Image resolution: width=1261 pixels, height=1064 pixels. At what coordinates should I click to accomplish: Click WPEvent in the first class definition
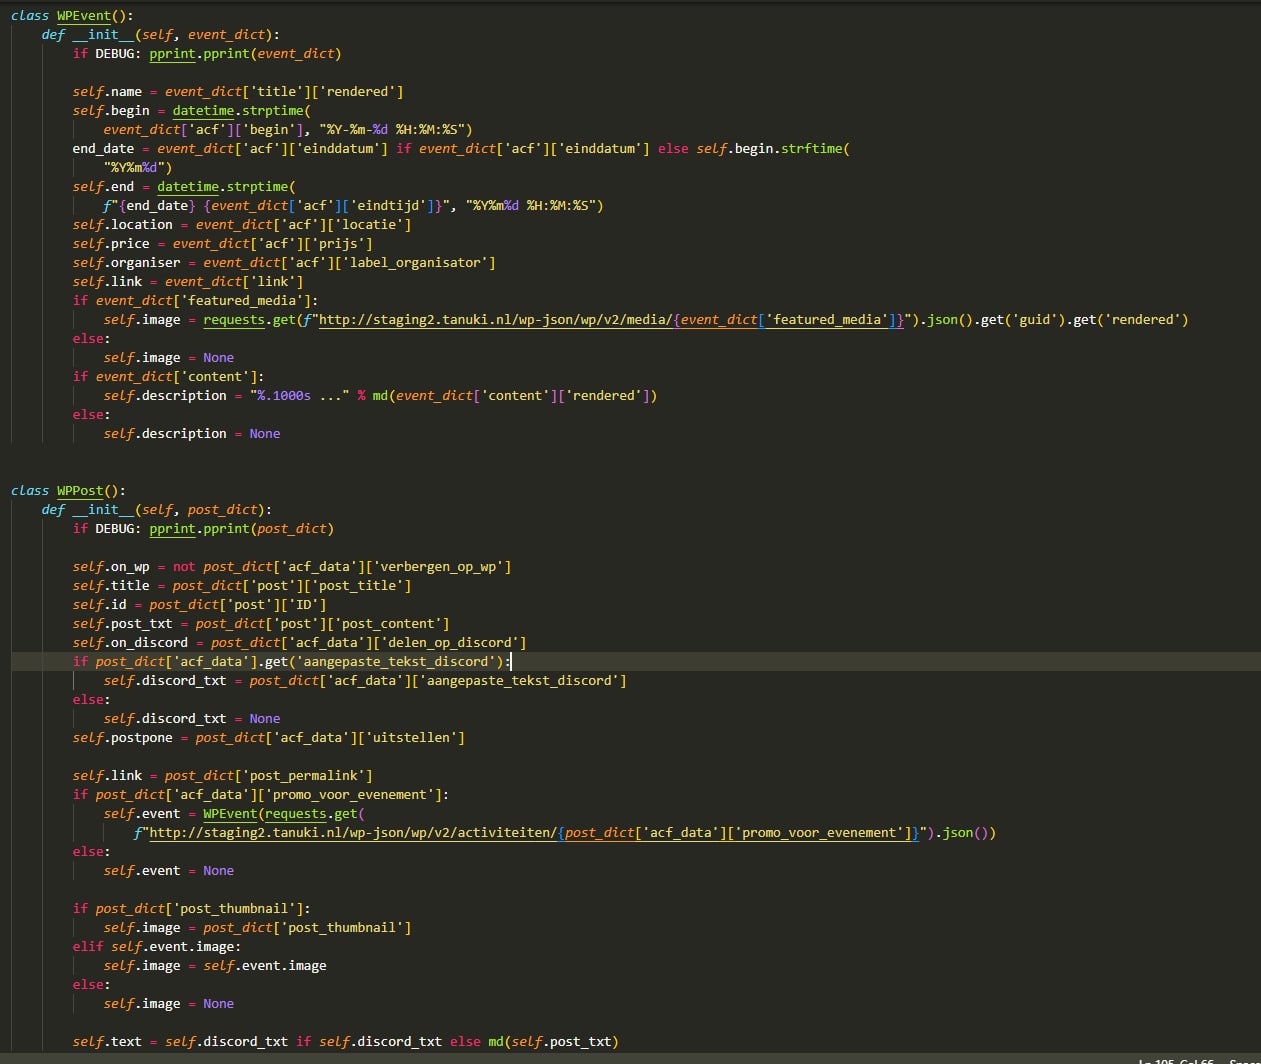coord(83,16)
